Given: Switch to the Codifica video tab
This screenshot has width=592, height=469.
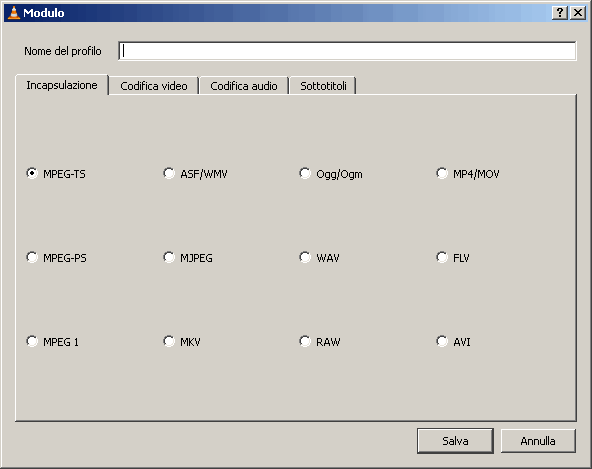Looking at the screenshot, I should 154,86.
